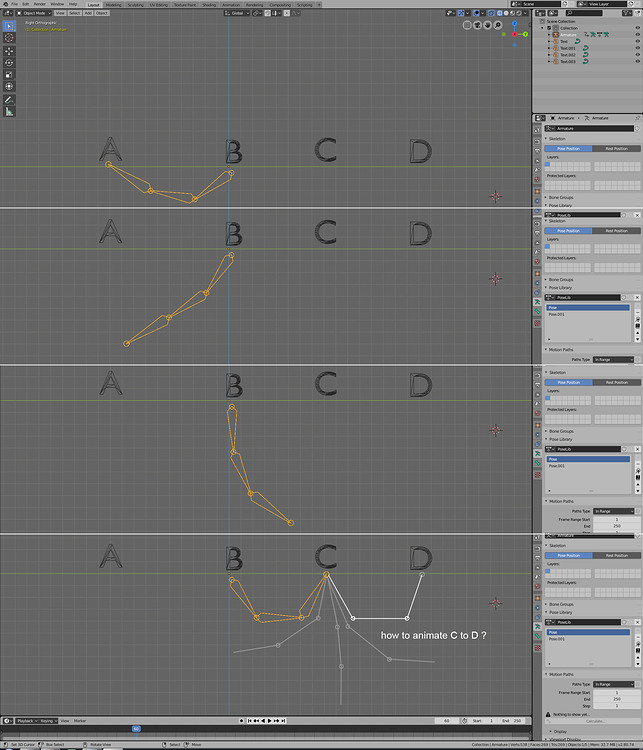The height and width of the screenshot is (750, 643).
Task: Open the pivot point dropdown
Action: 257,13
